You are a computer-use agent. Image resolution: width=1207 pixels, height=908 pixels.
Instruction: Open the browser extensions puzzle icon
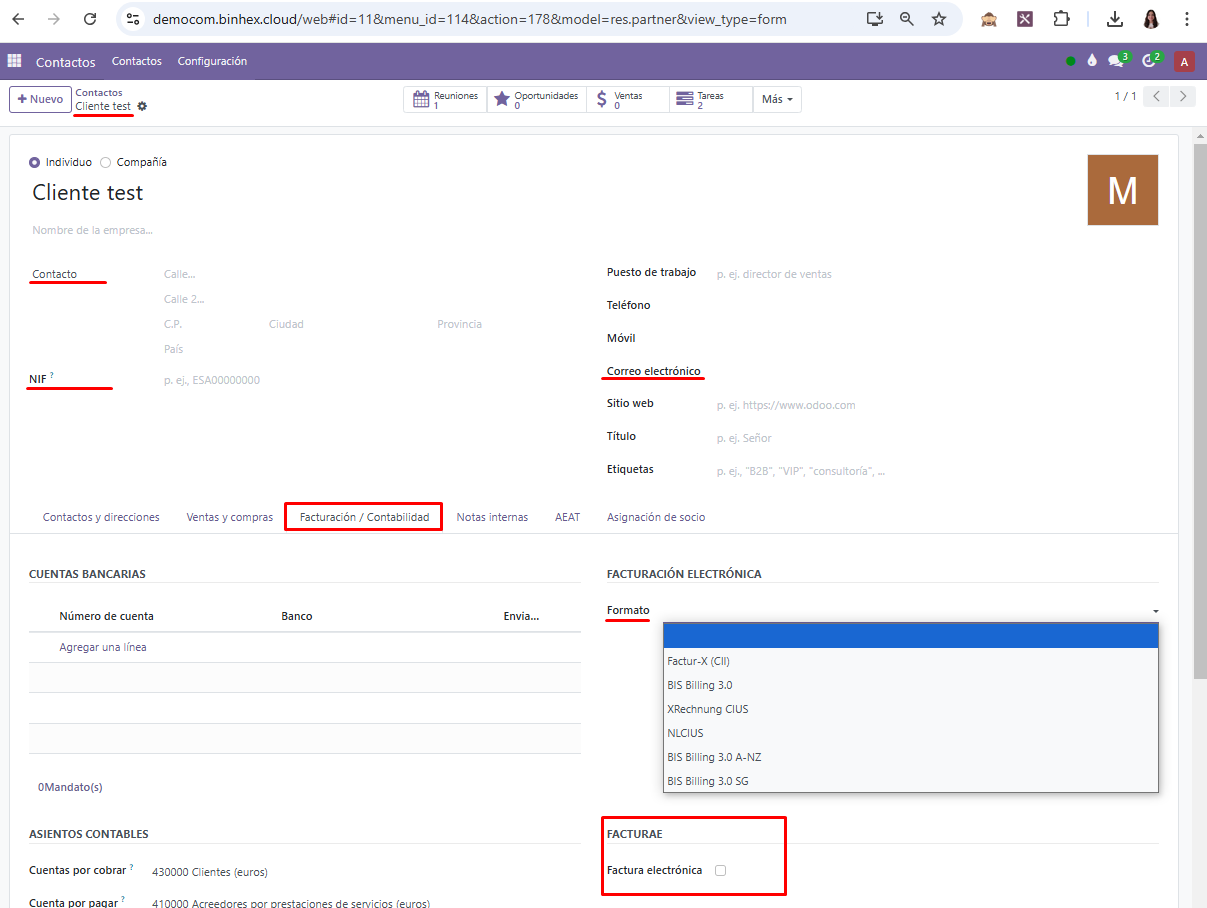1061,19
